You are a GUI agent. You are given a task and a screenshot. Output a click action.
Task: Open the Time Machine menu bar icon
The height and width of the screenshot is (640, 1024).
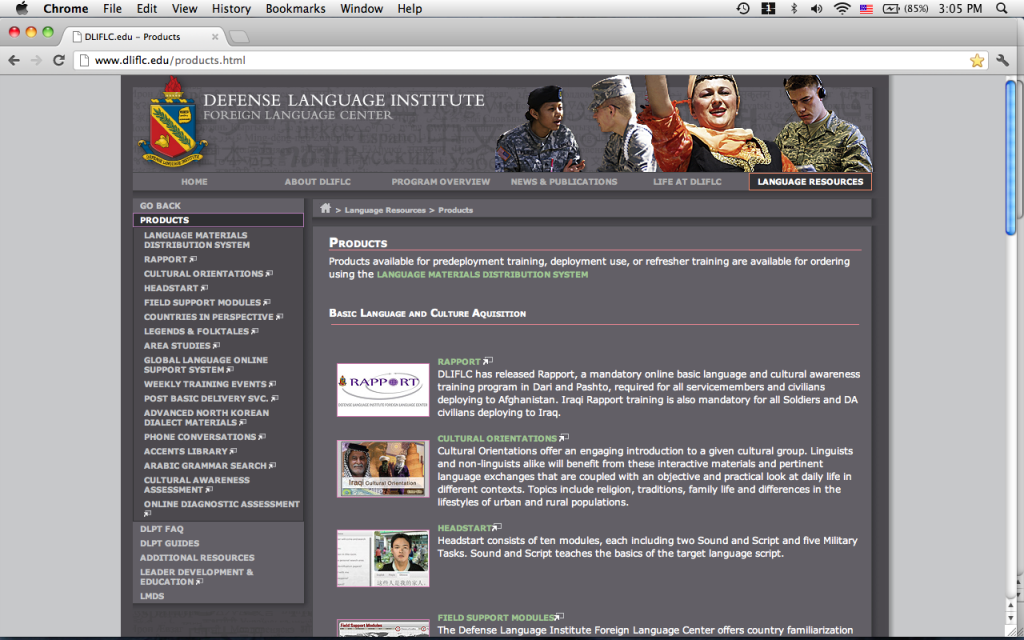[x=743, y=8]
